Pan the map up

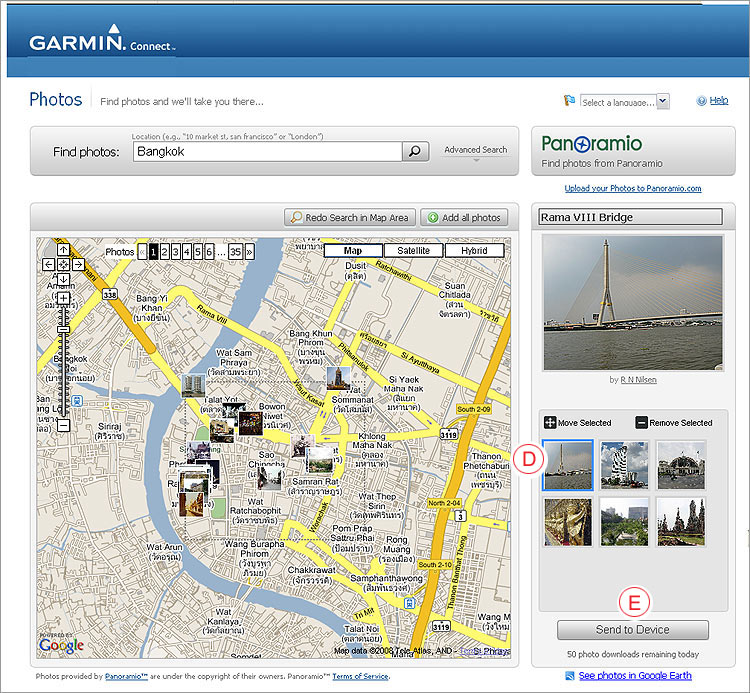coord(63,250)
